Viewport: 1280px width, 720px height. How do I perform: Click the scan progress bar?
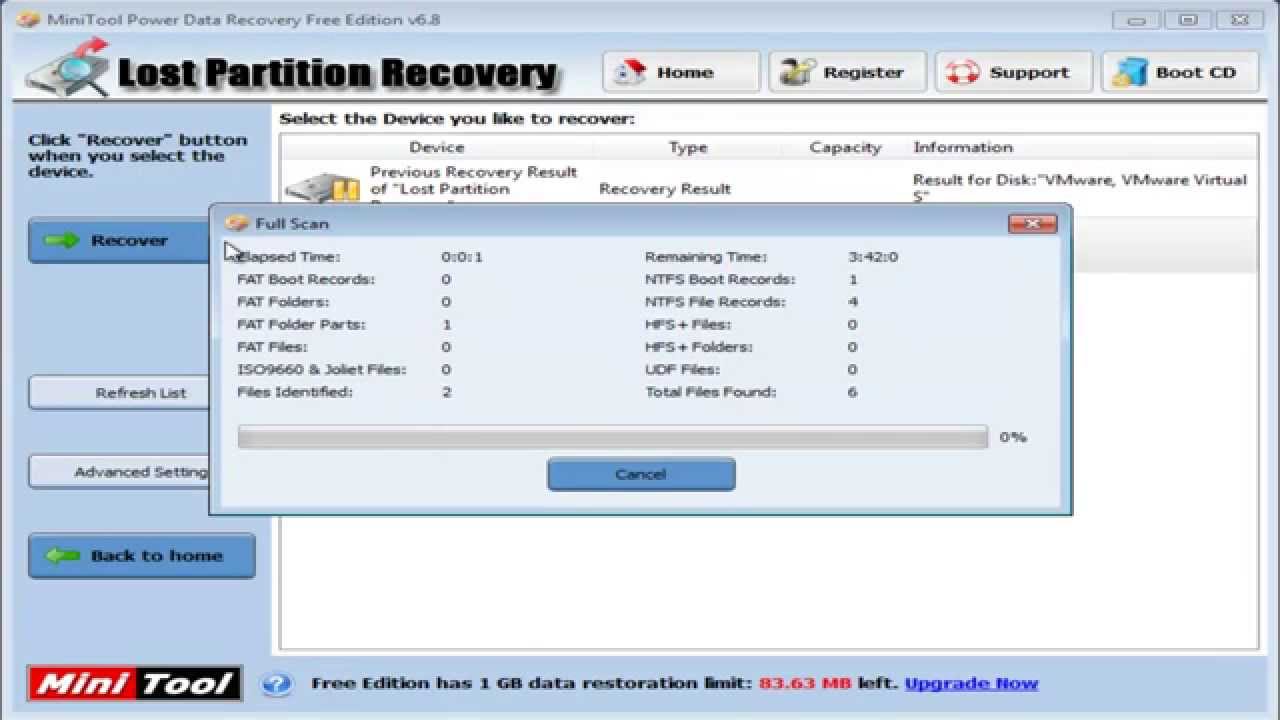pyautogui.click(x=612, y=437)
